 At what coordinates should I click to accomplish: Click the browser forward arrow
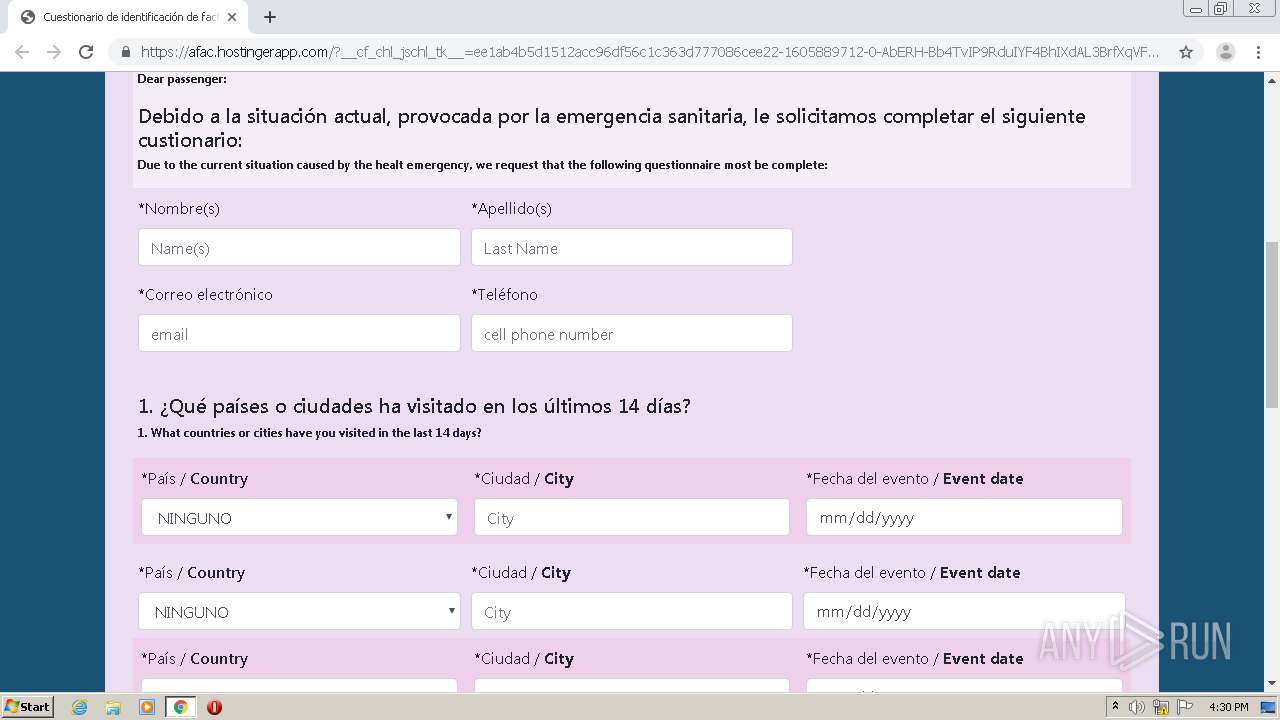click(54, 52)
